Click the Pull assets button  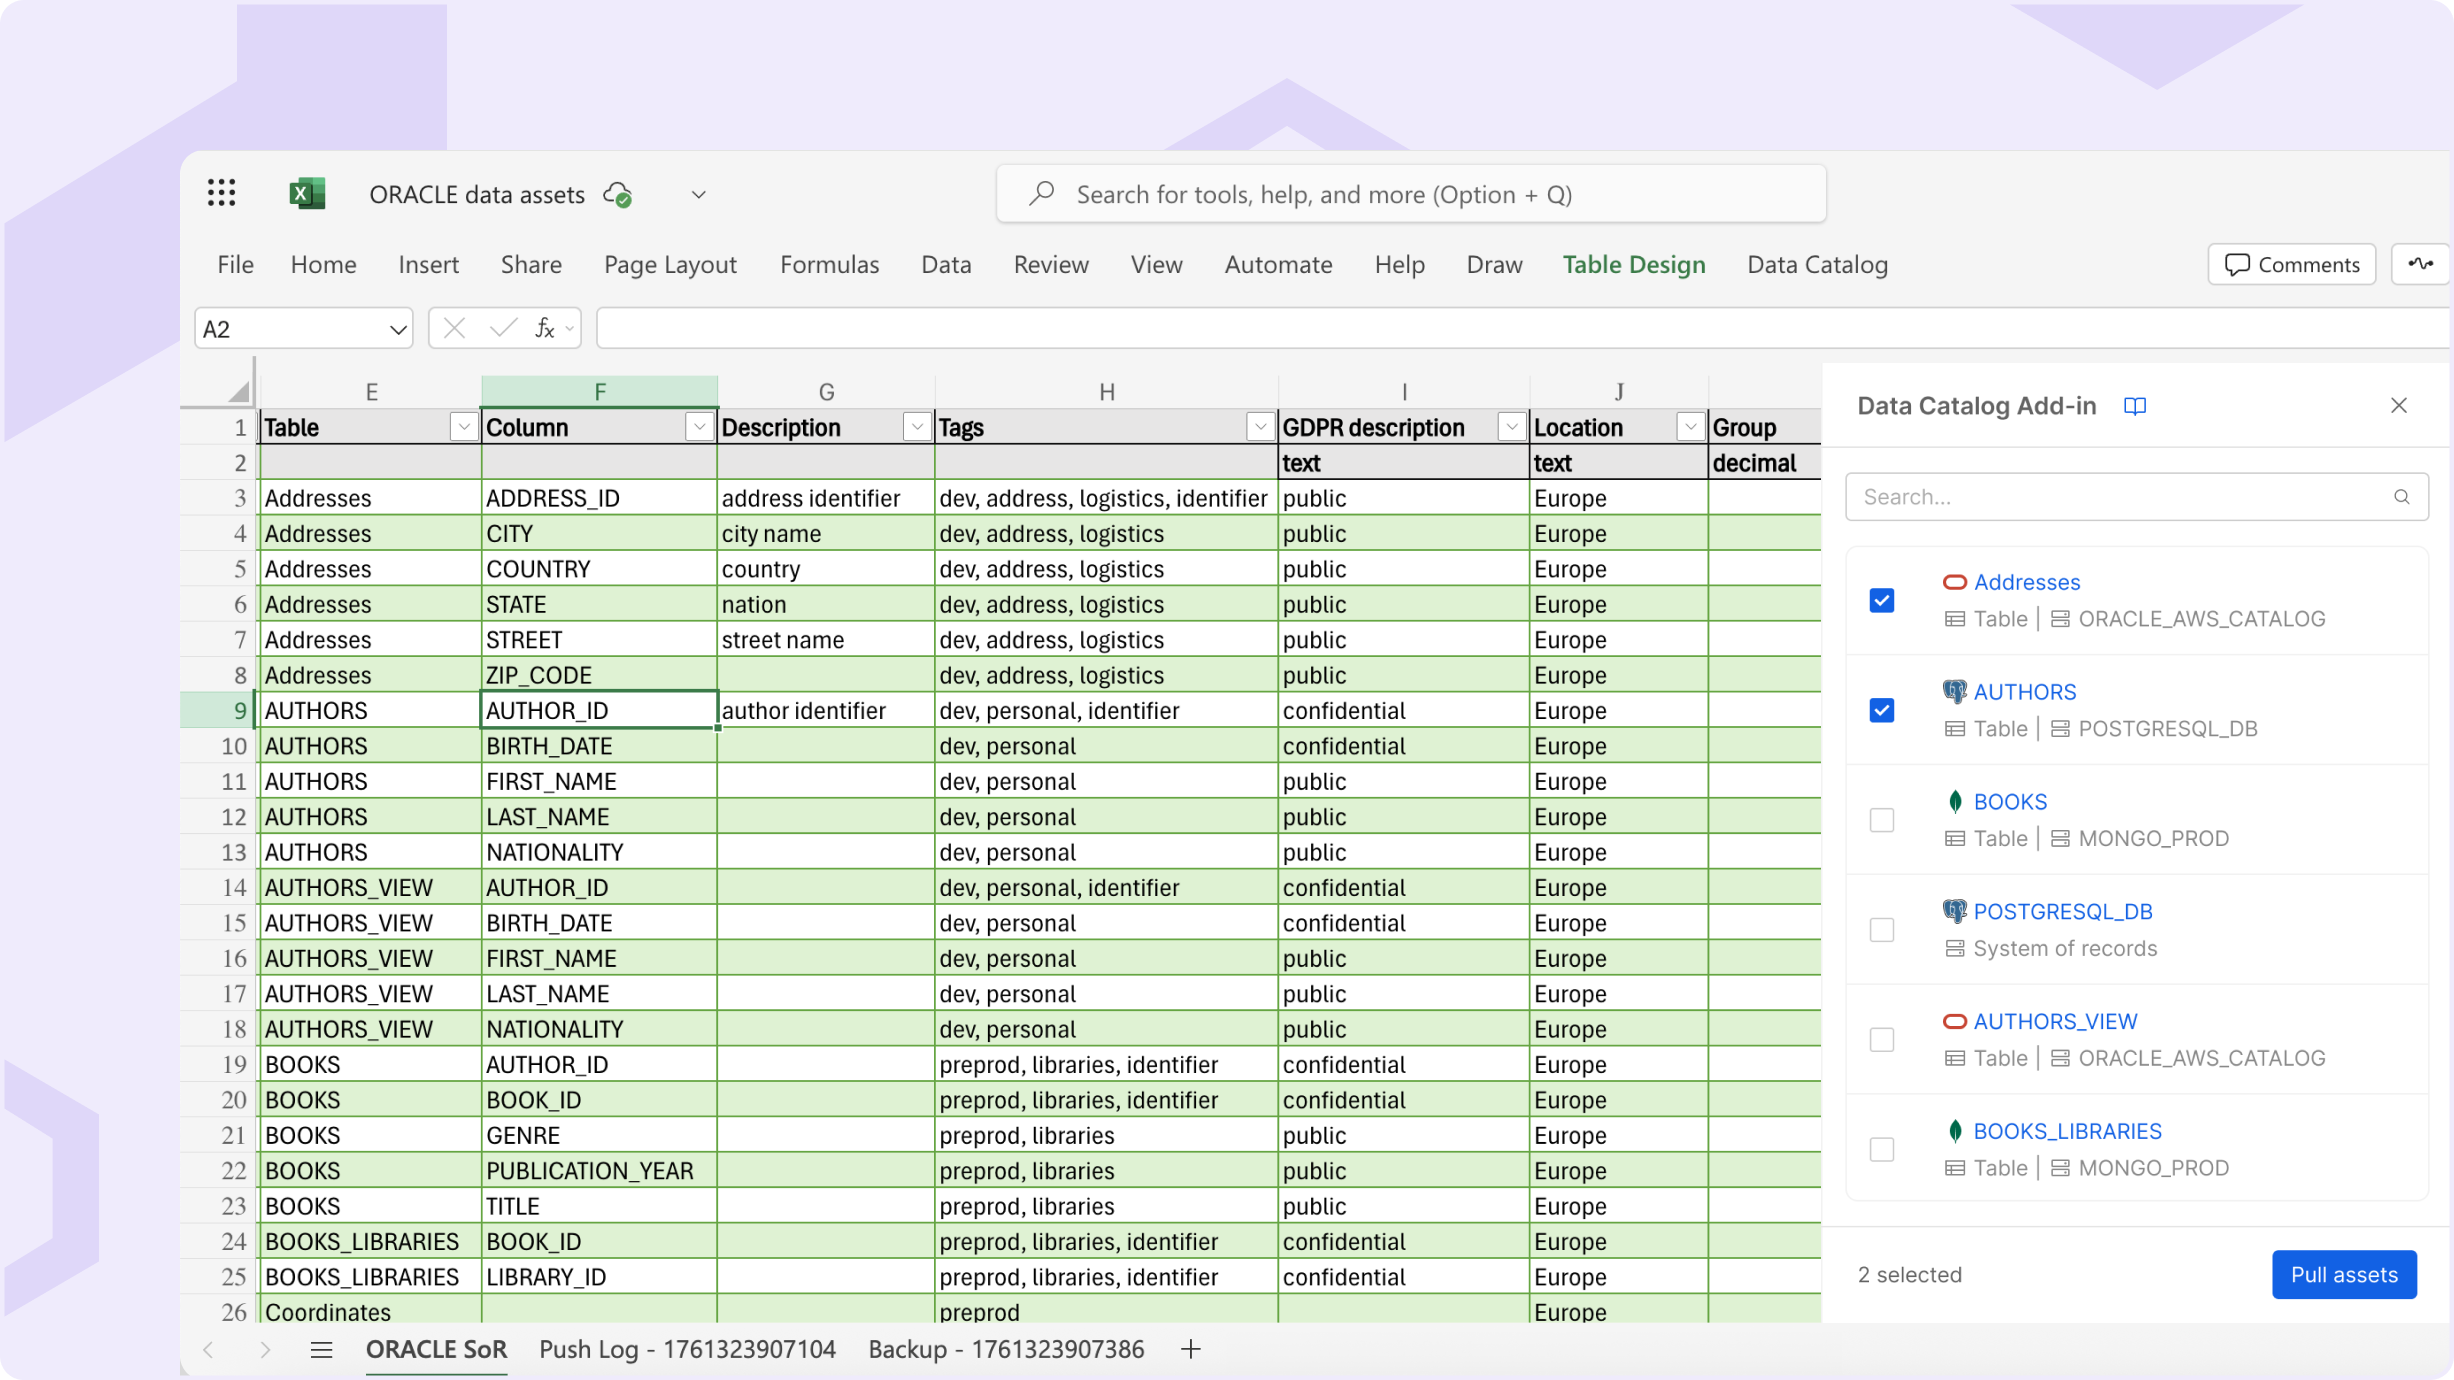point(2343,1274)
